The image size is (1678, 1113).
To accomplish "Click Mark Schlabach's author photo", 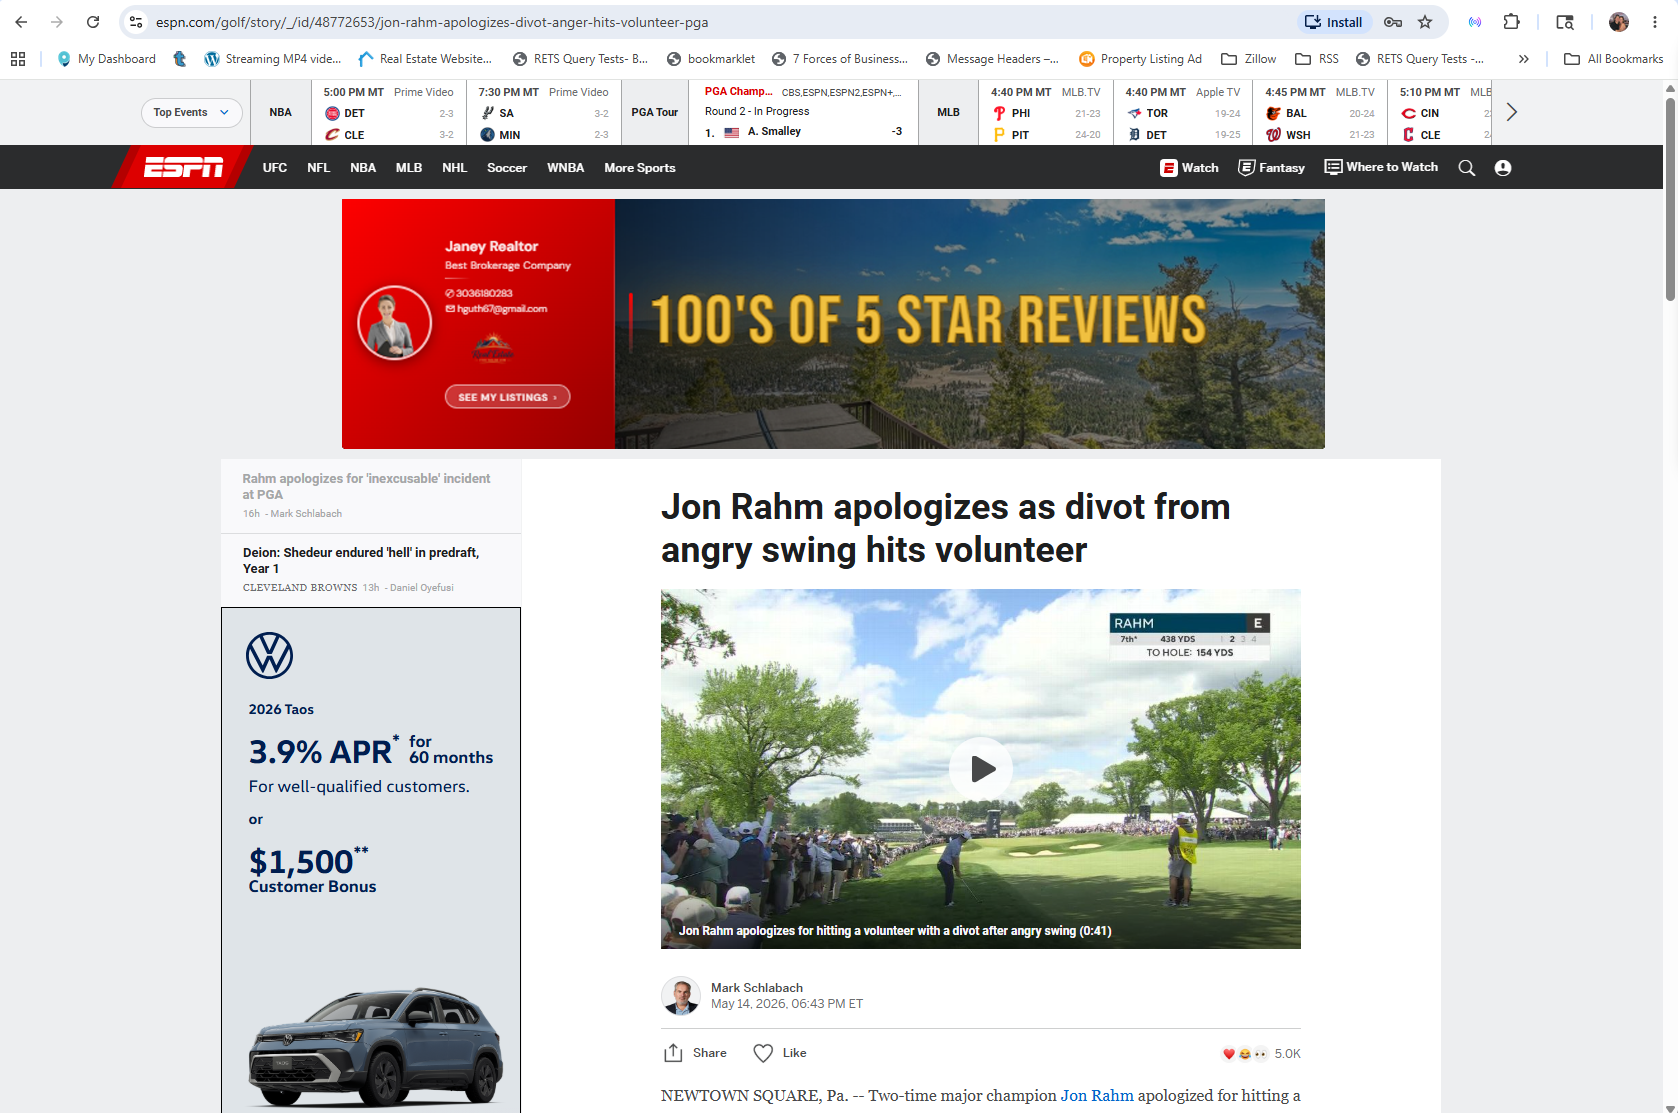I will pyautogui.click(x=681, y=996).
